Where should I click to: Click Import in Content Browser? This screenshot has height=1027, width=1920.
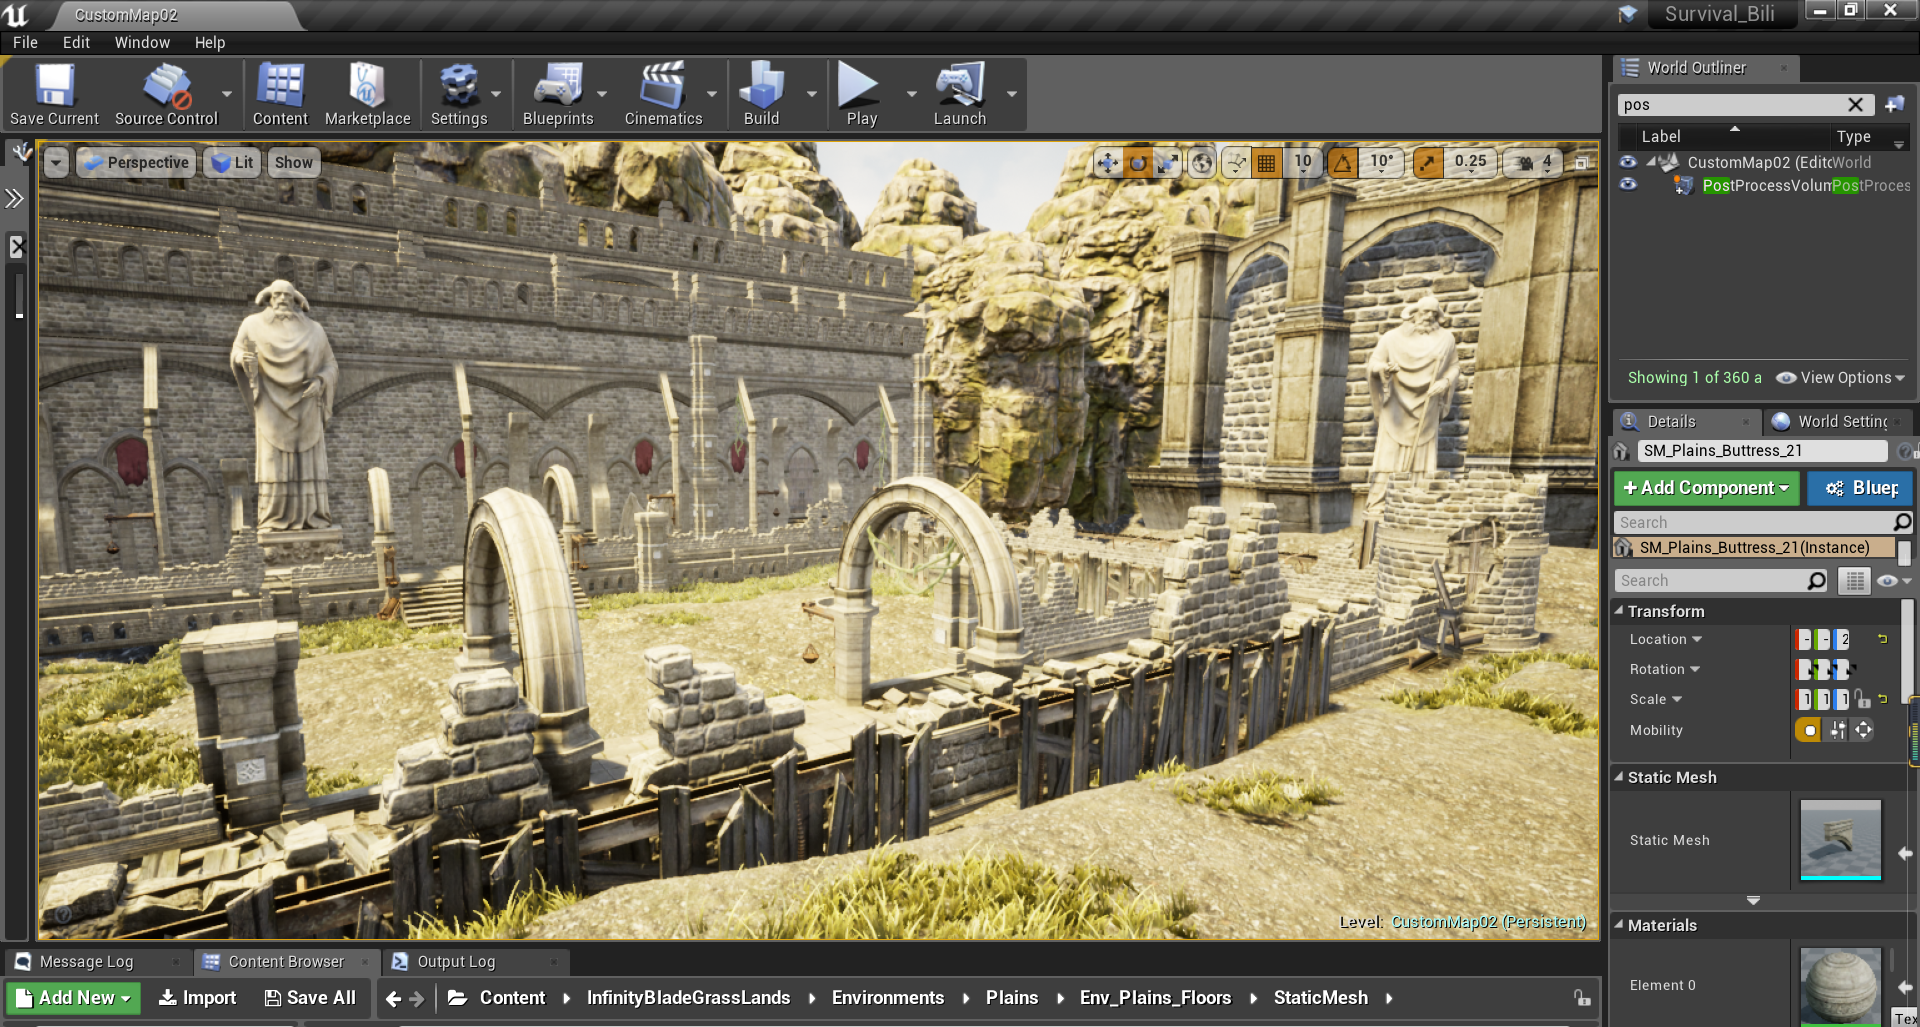coord(198,997)
